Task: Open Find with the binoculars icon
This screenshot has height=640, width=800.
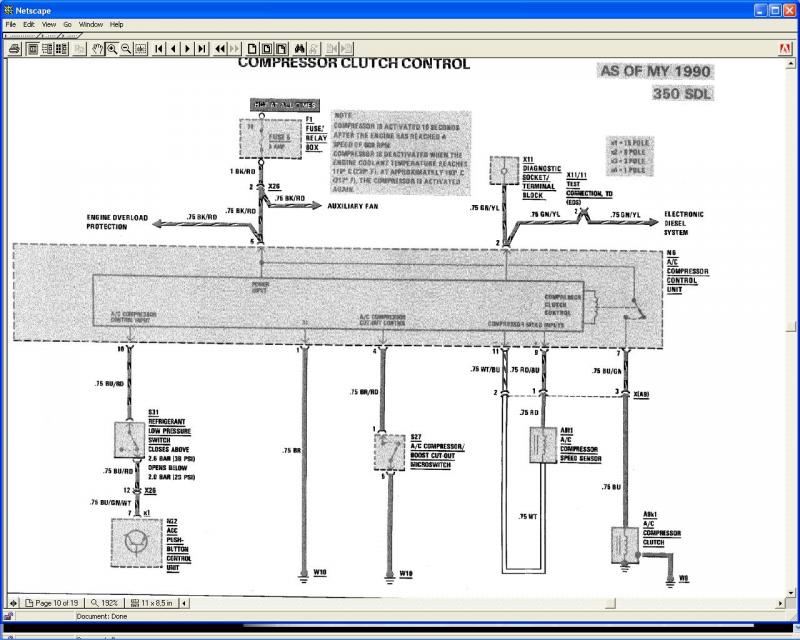Action: coord(300,49)
